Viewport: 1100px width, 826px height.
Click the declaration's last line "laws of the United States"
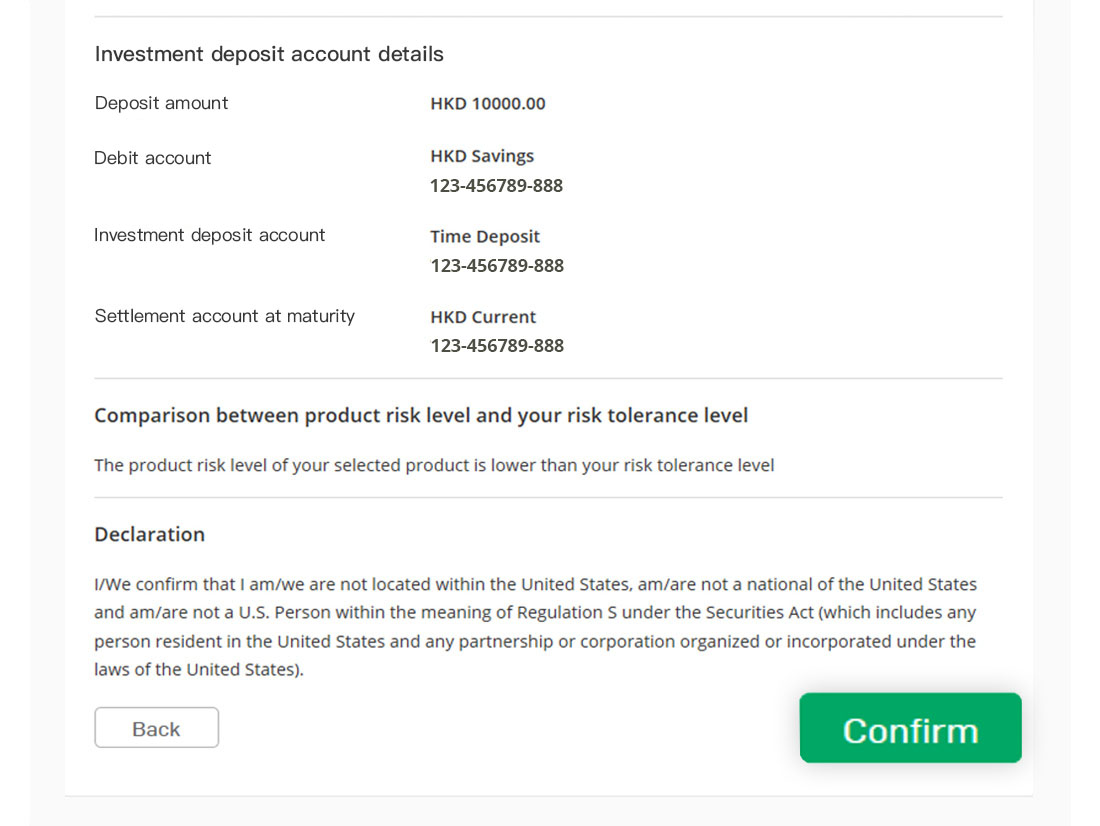199,670
